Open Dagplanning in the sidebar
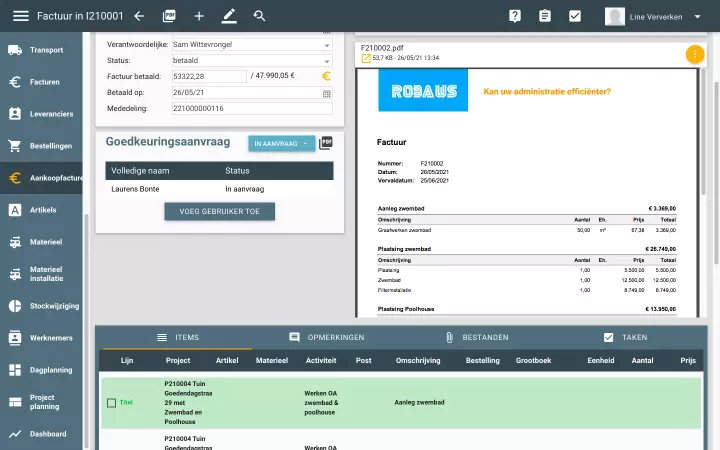Screen dimensions: 720x450 [x=41, y=370]
